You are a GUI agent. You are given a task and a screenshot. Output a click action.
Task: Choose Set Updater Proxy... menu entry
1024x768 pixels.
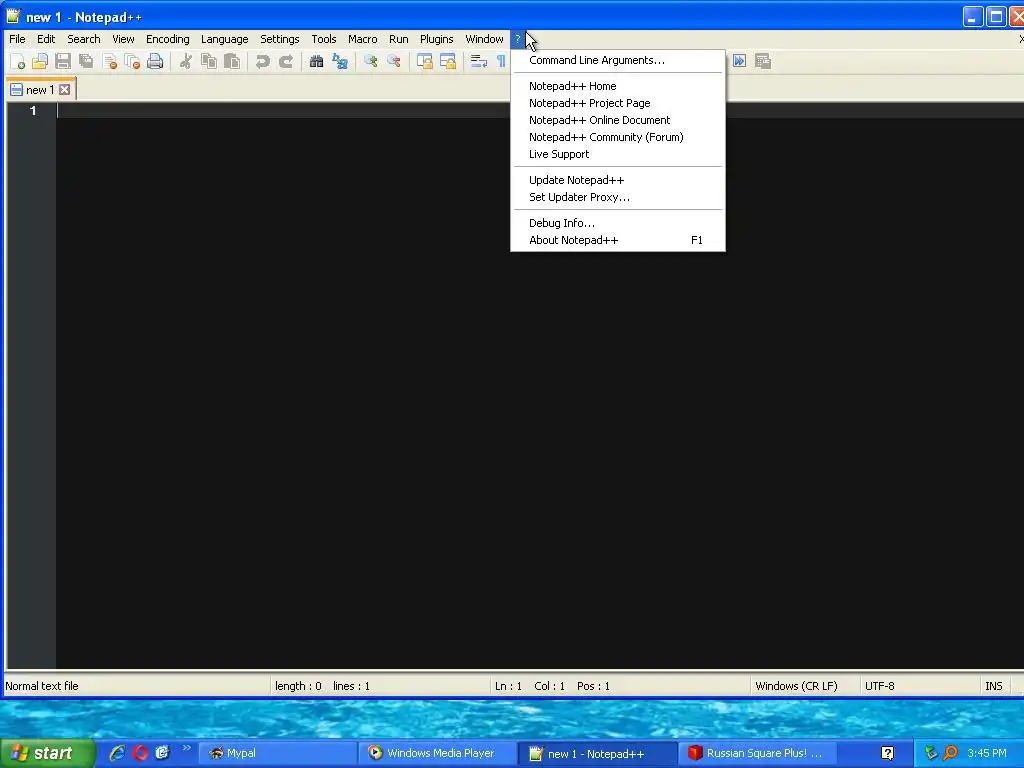point(618,197)
